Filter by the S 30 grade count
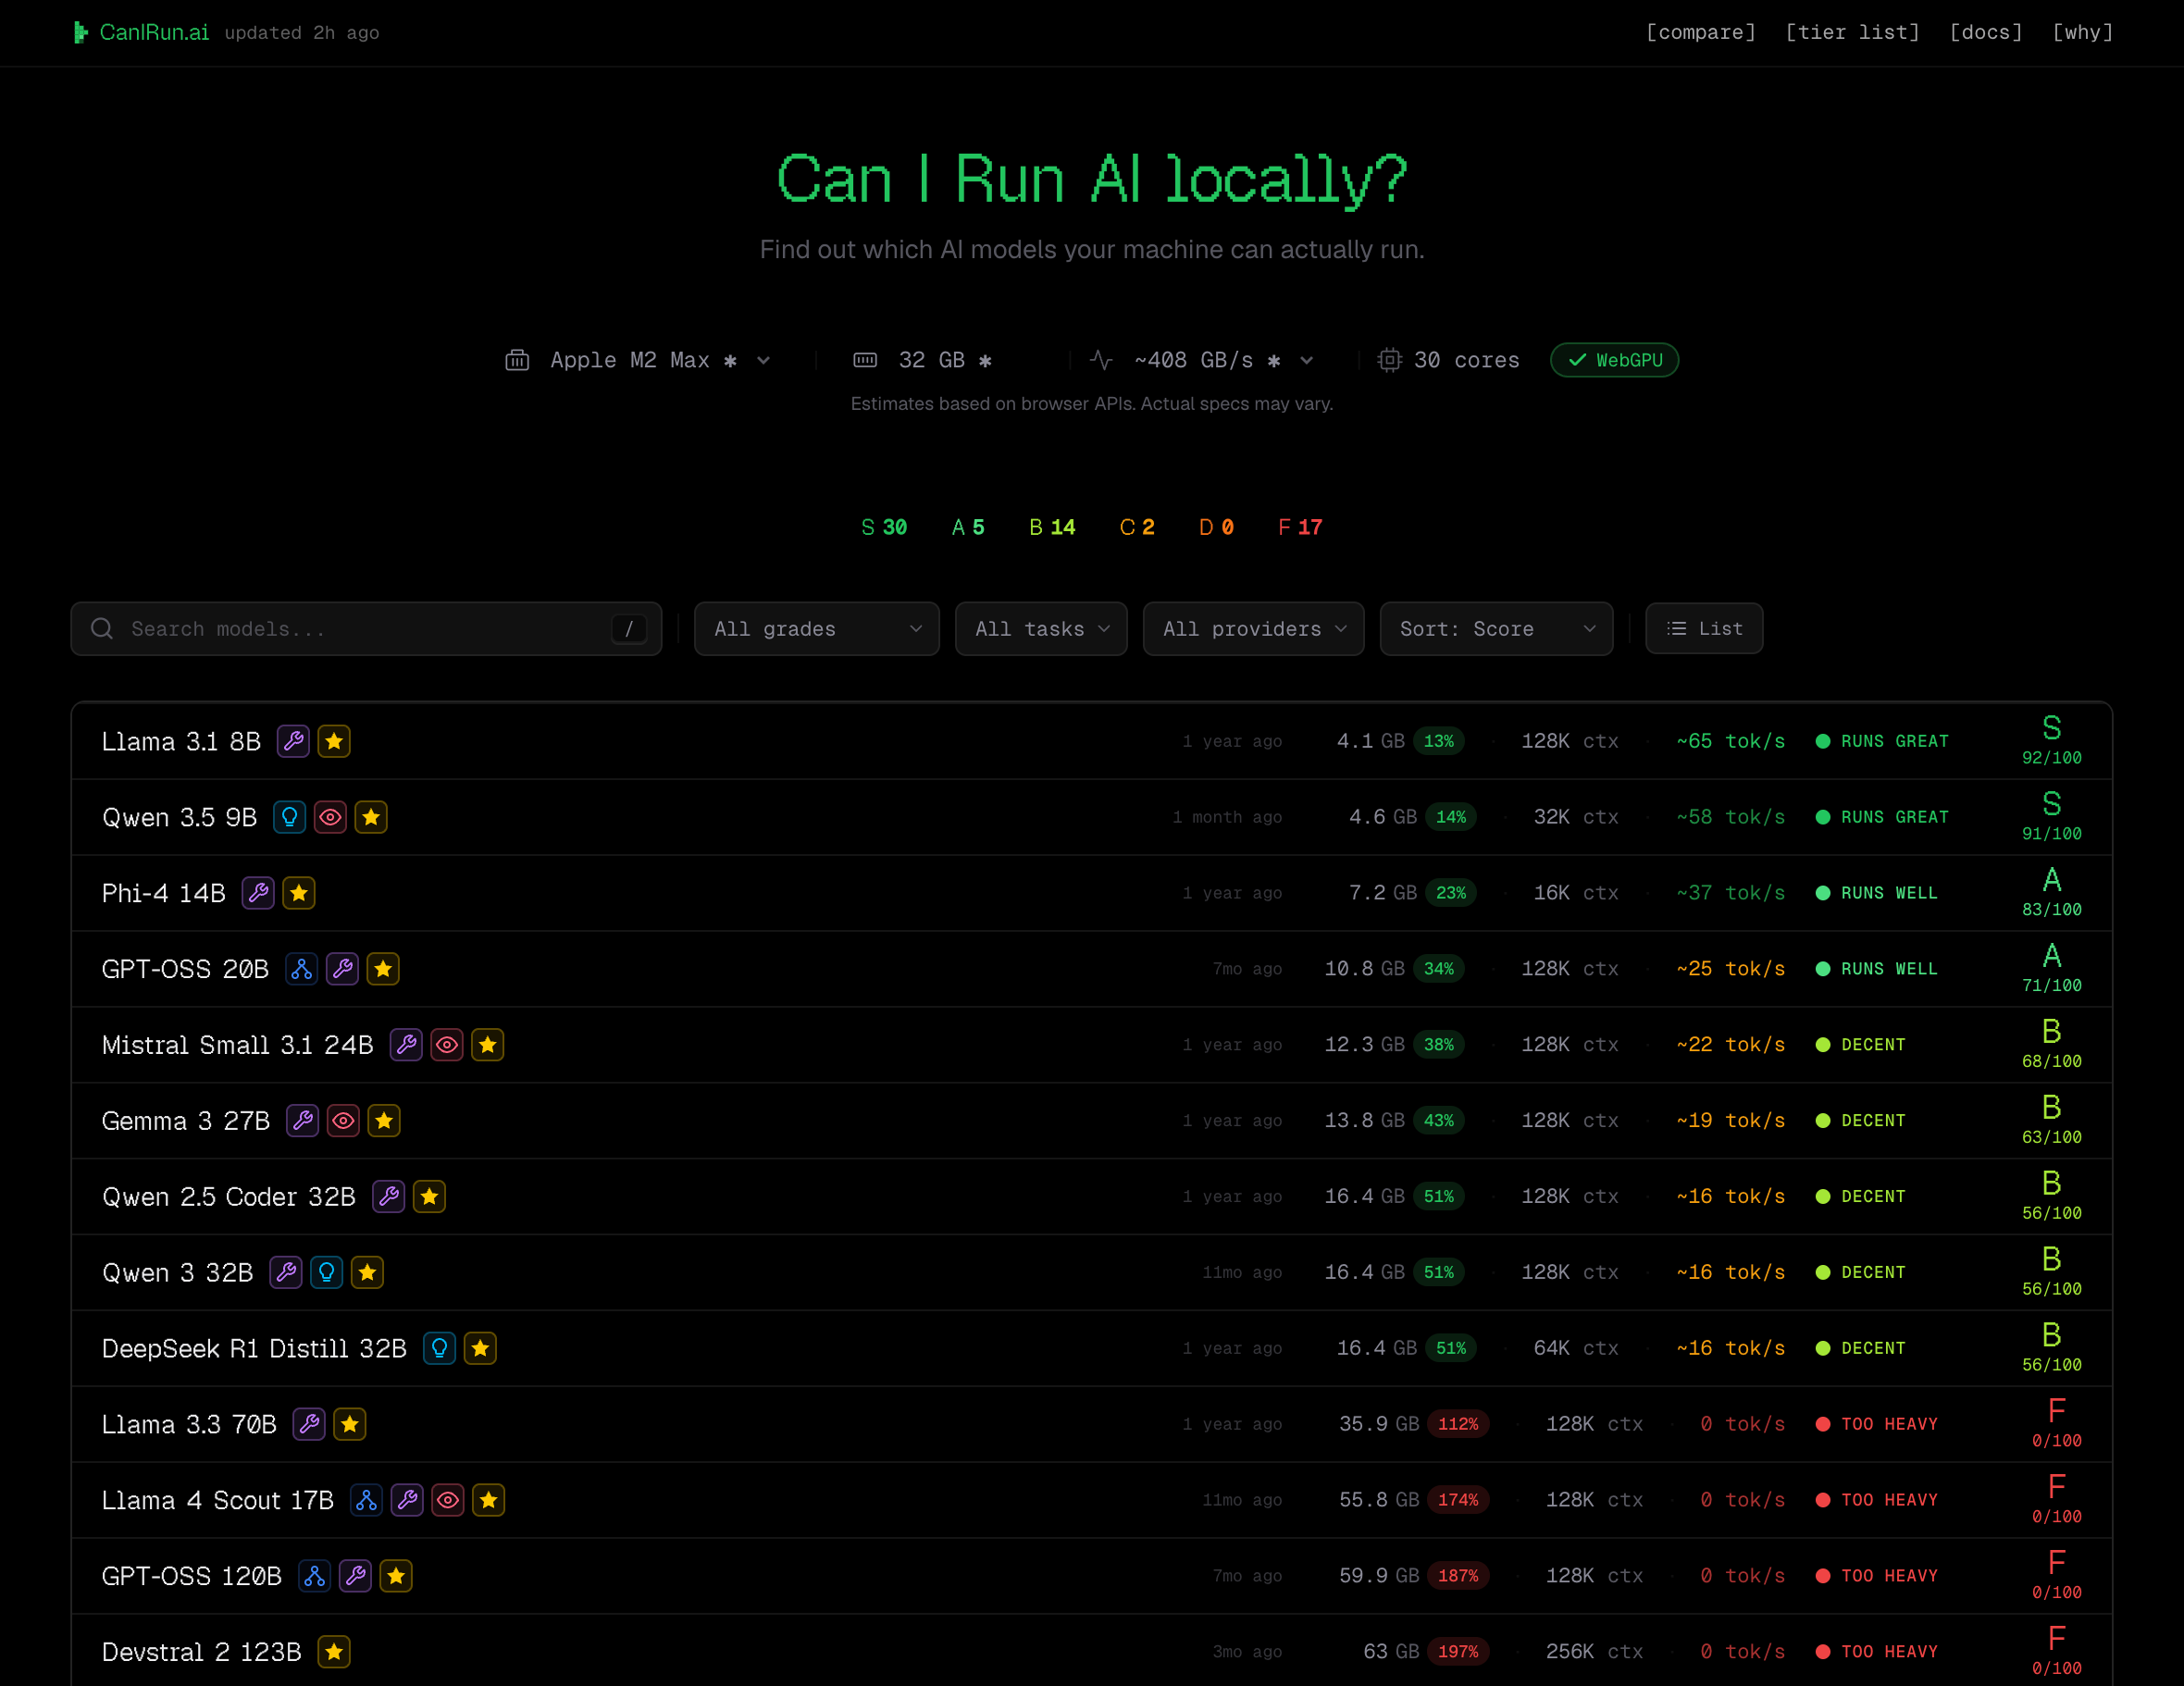Image resolution: width=2184 pixels, height=1686 pixels. (x=884, y=527)
